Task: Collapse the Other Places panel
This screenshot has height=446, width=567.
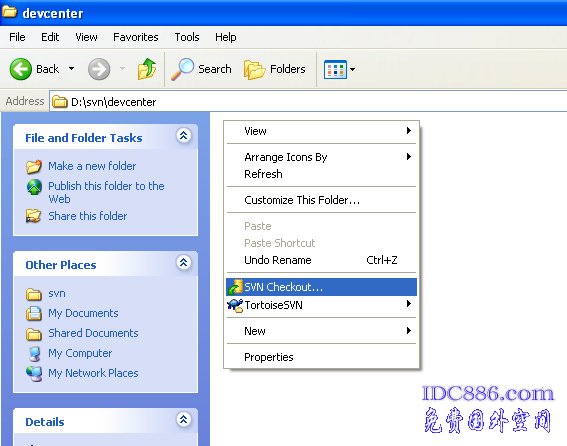Action: pos(184,263)
